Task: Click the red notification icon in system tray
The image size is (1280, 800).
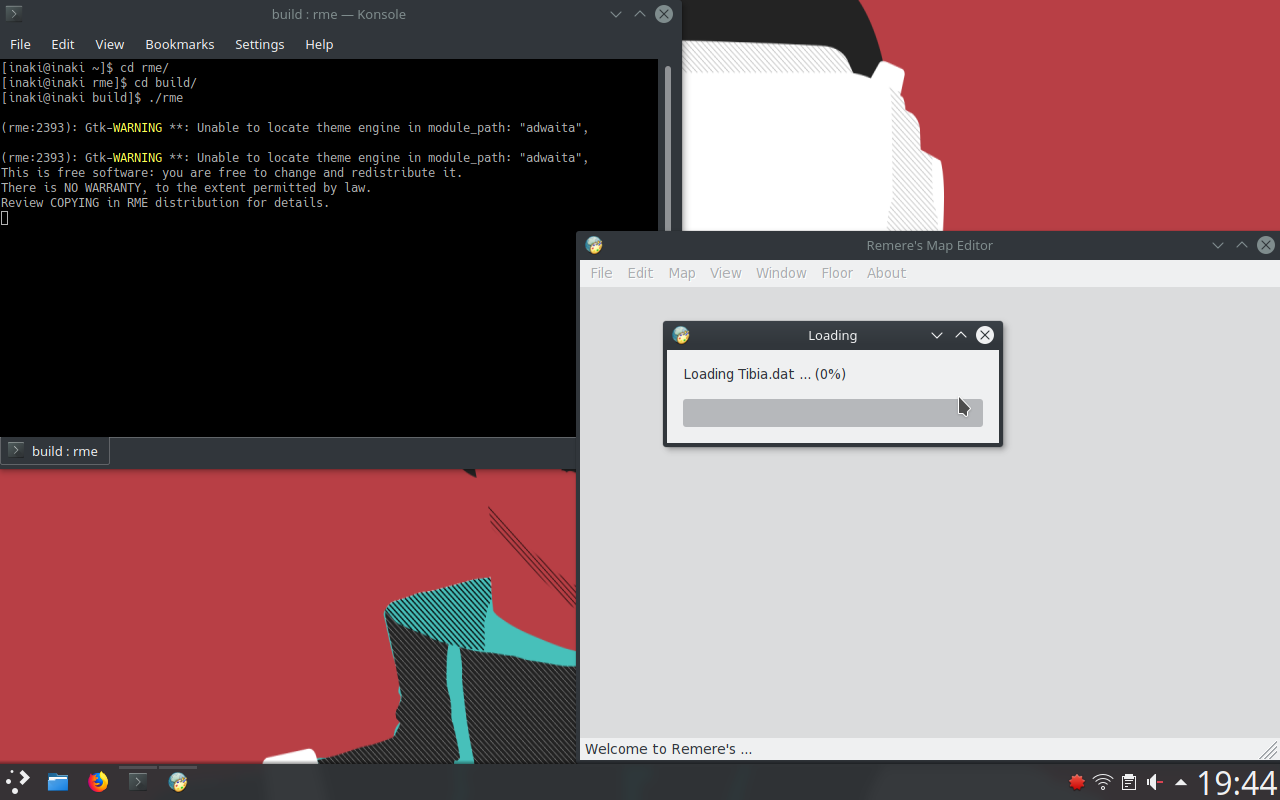Action: (x=1077, y=782)
